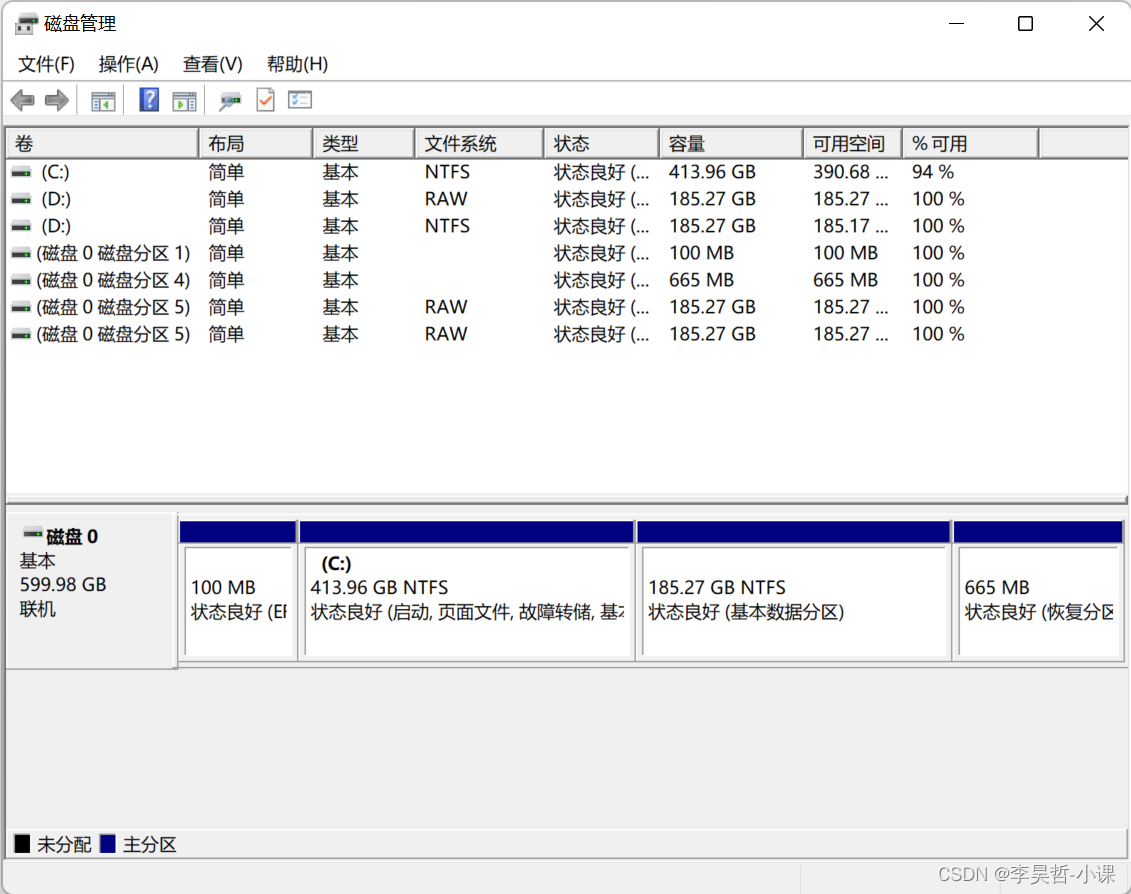Click the drive icon of 磁盘 0 磁盘分区 4

click(x=22, y=281)
